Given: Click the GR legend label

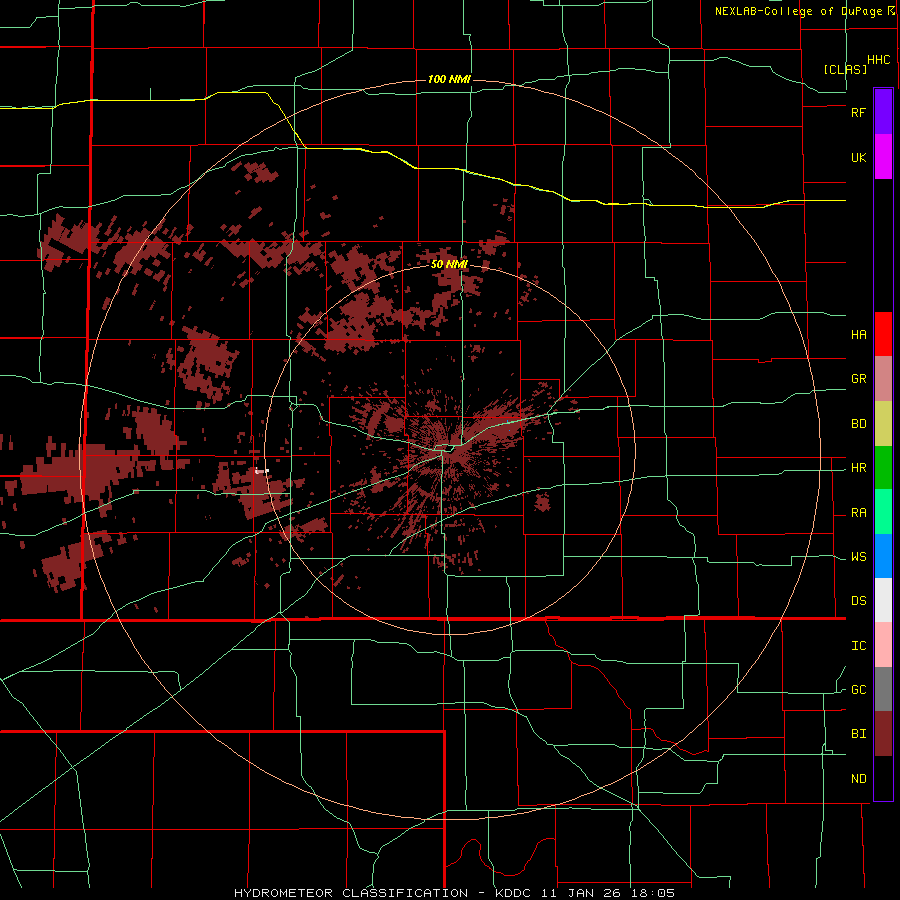Looking at the screenshot, I should coord(858,379).
